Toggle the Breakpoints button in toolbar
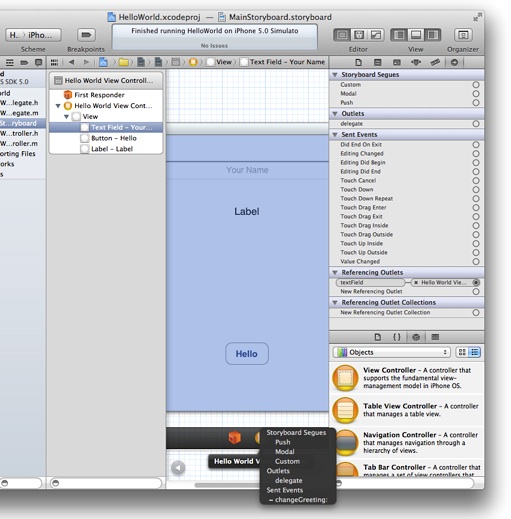Screen dimensions: 511x519 click(x=86, y=35)
